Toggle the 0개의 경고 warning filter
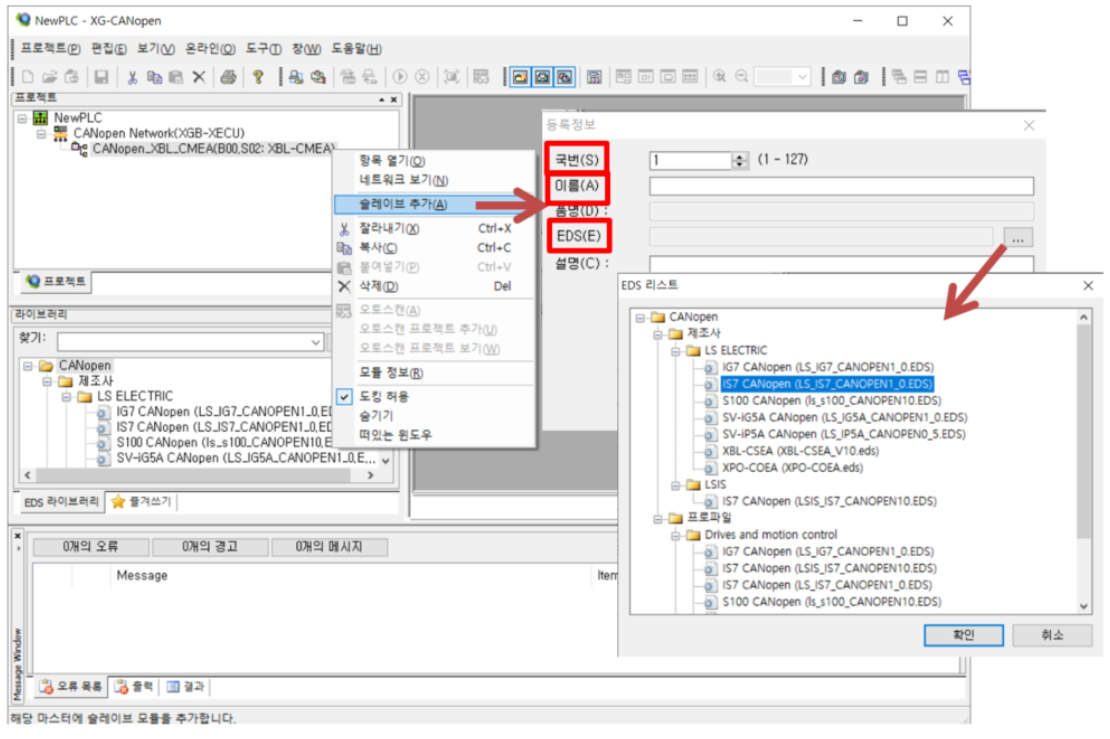The width and height of the screenshot is (1110, 739). tap(209, 546)
